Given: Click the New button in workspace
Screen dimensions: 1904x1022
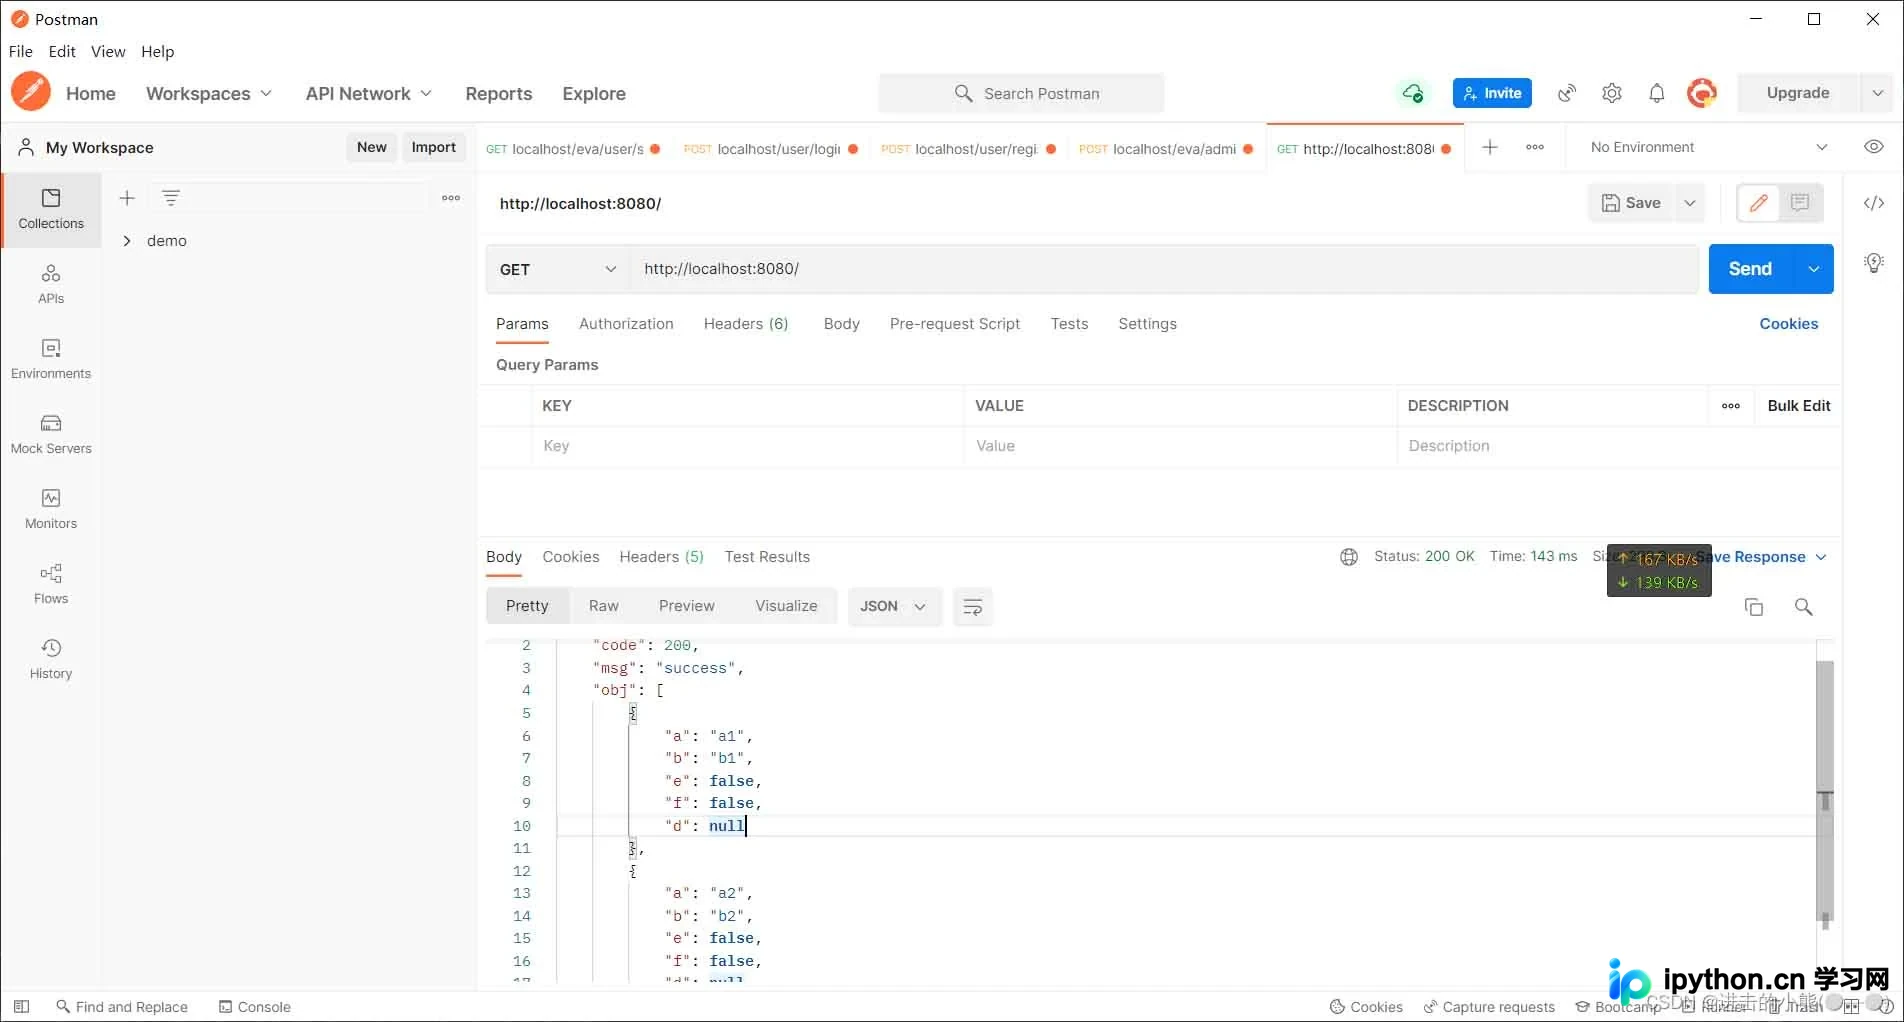Looking at the screenshot, I should 372,147.
